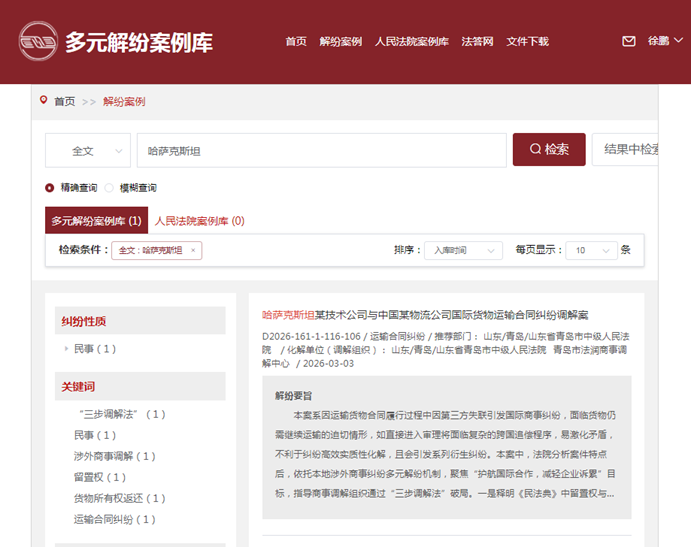Go to 人民法院案例库 in top navigation
This screenshot has width=691, height=547.
coord(411,41)
